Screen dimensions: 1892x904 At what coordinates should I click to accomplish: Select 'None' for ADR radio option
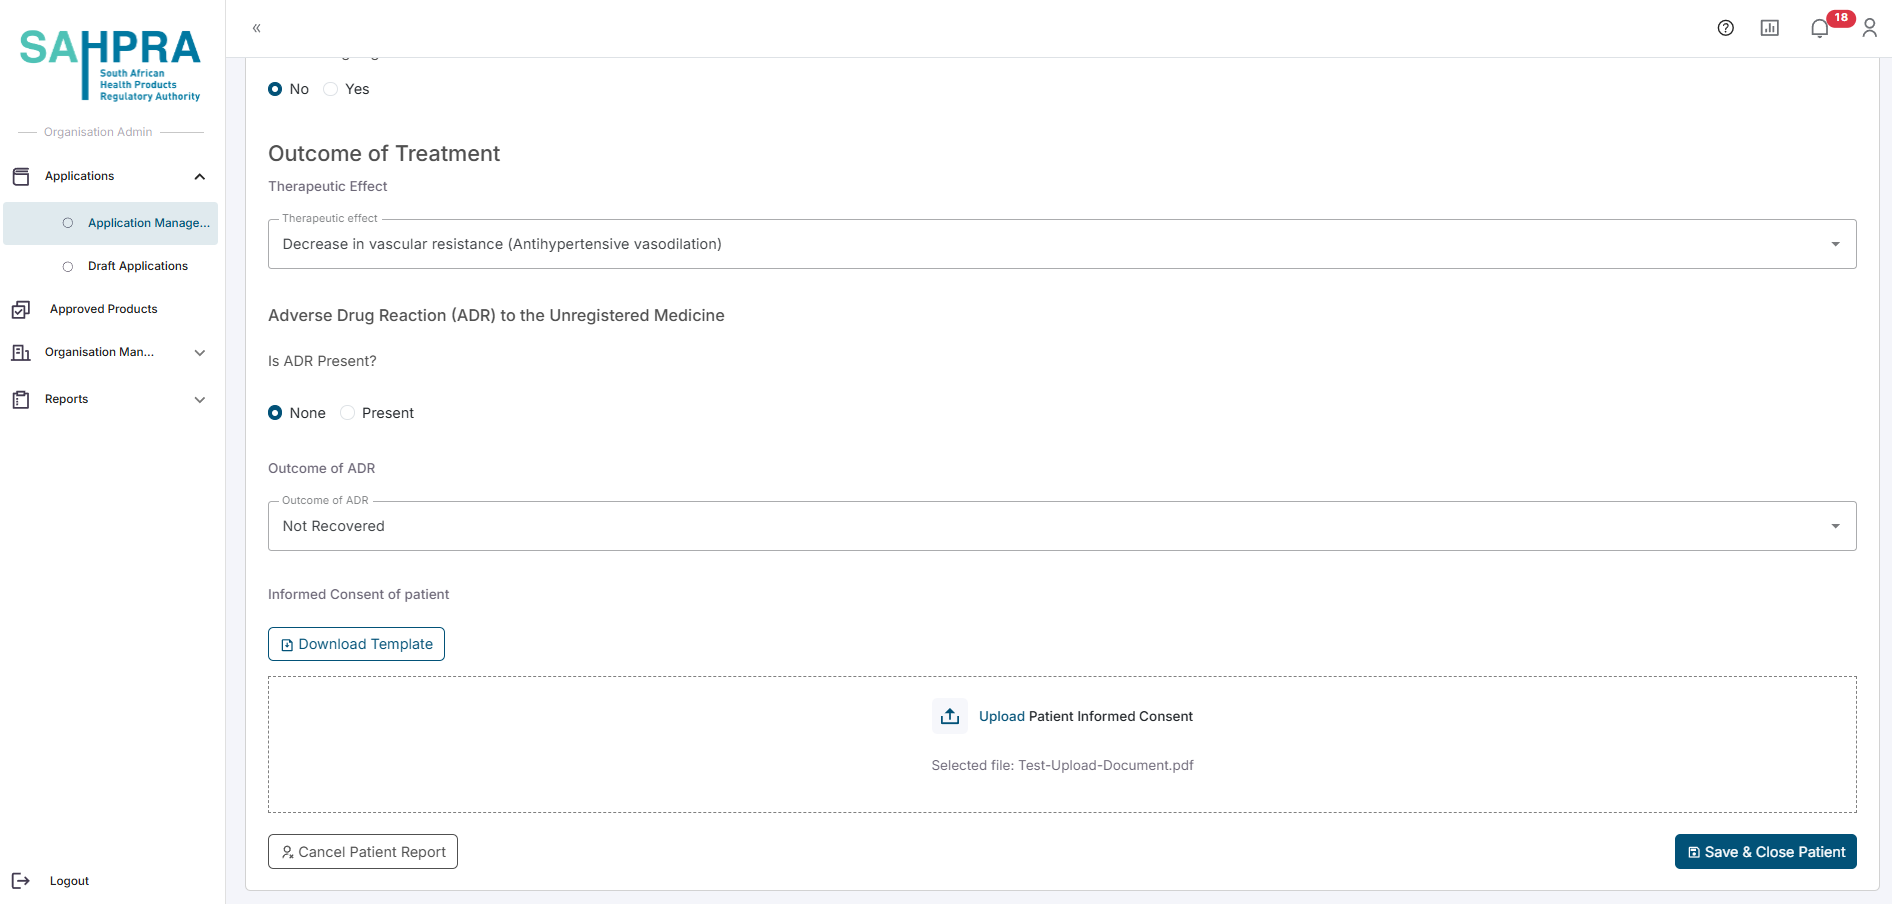point(275,413)
